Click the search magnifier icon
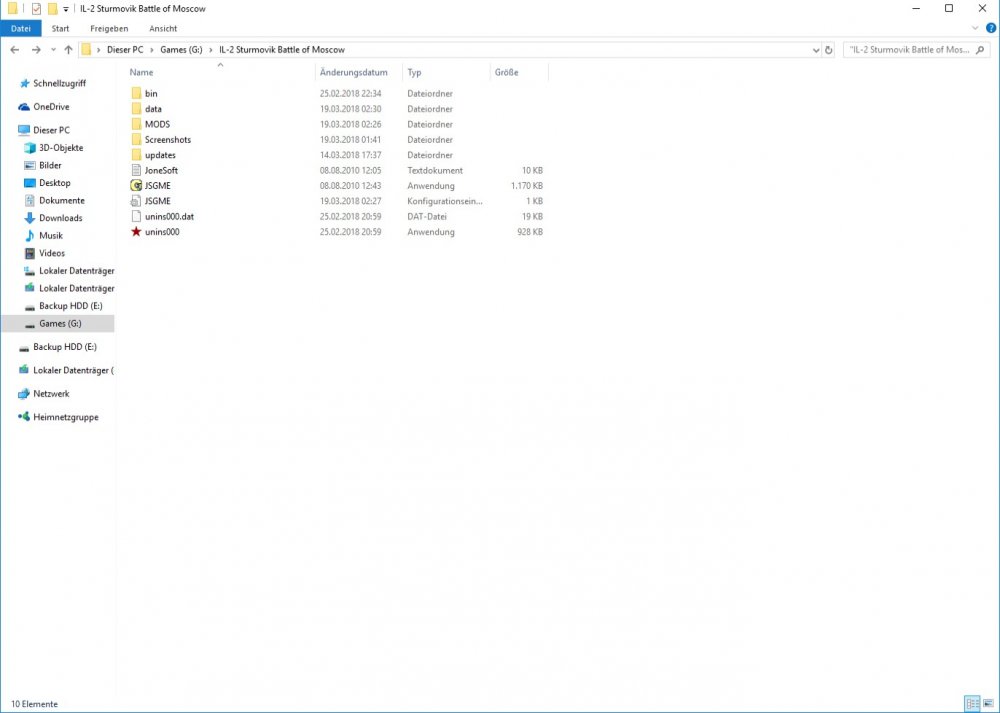This screenshot has width=1000, height=713. [980, 50]
